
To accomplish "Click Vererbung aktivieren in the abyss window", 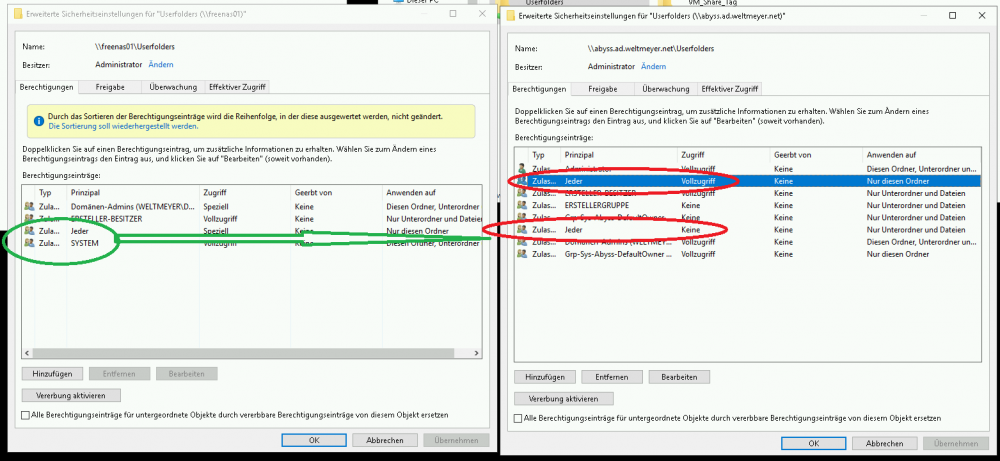I will click(564, 399).
